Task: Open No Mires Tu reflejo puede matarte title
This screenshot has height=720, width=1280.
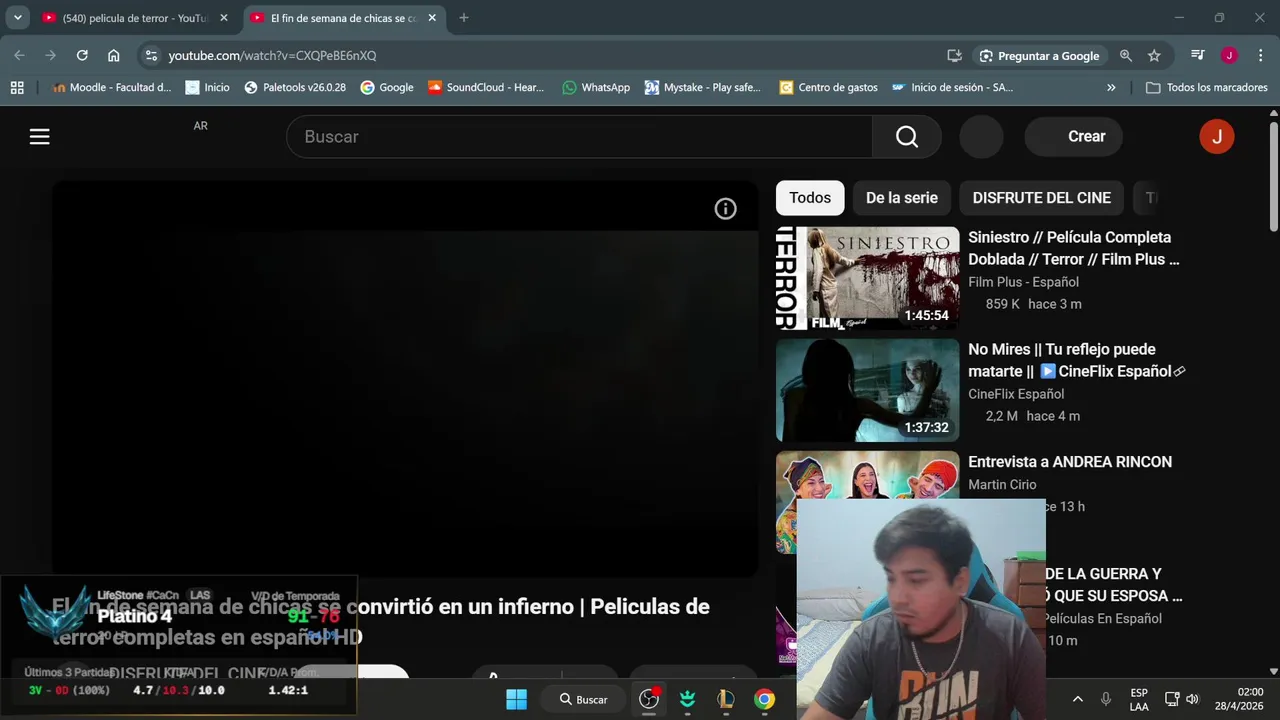Action: [1076, 360]
